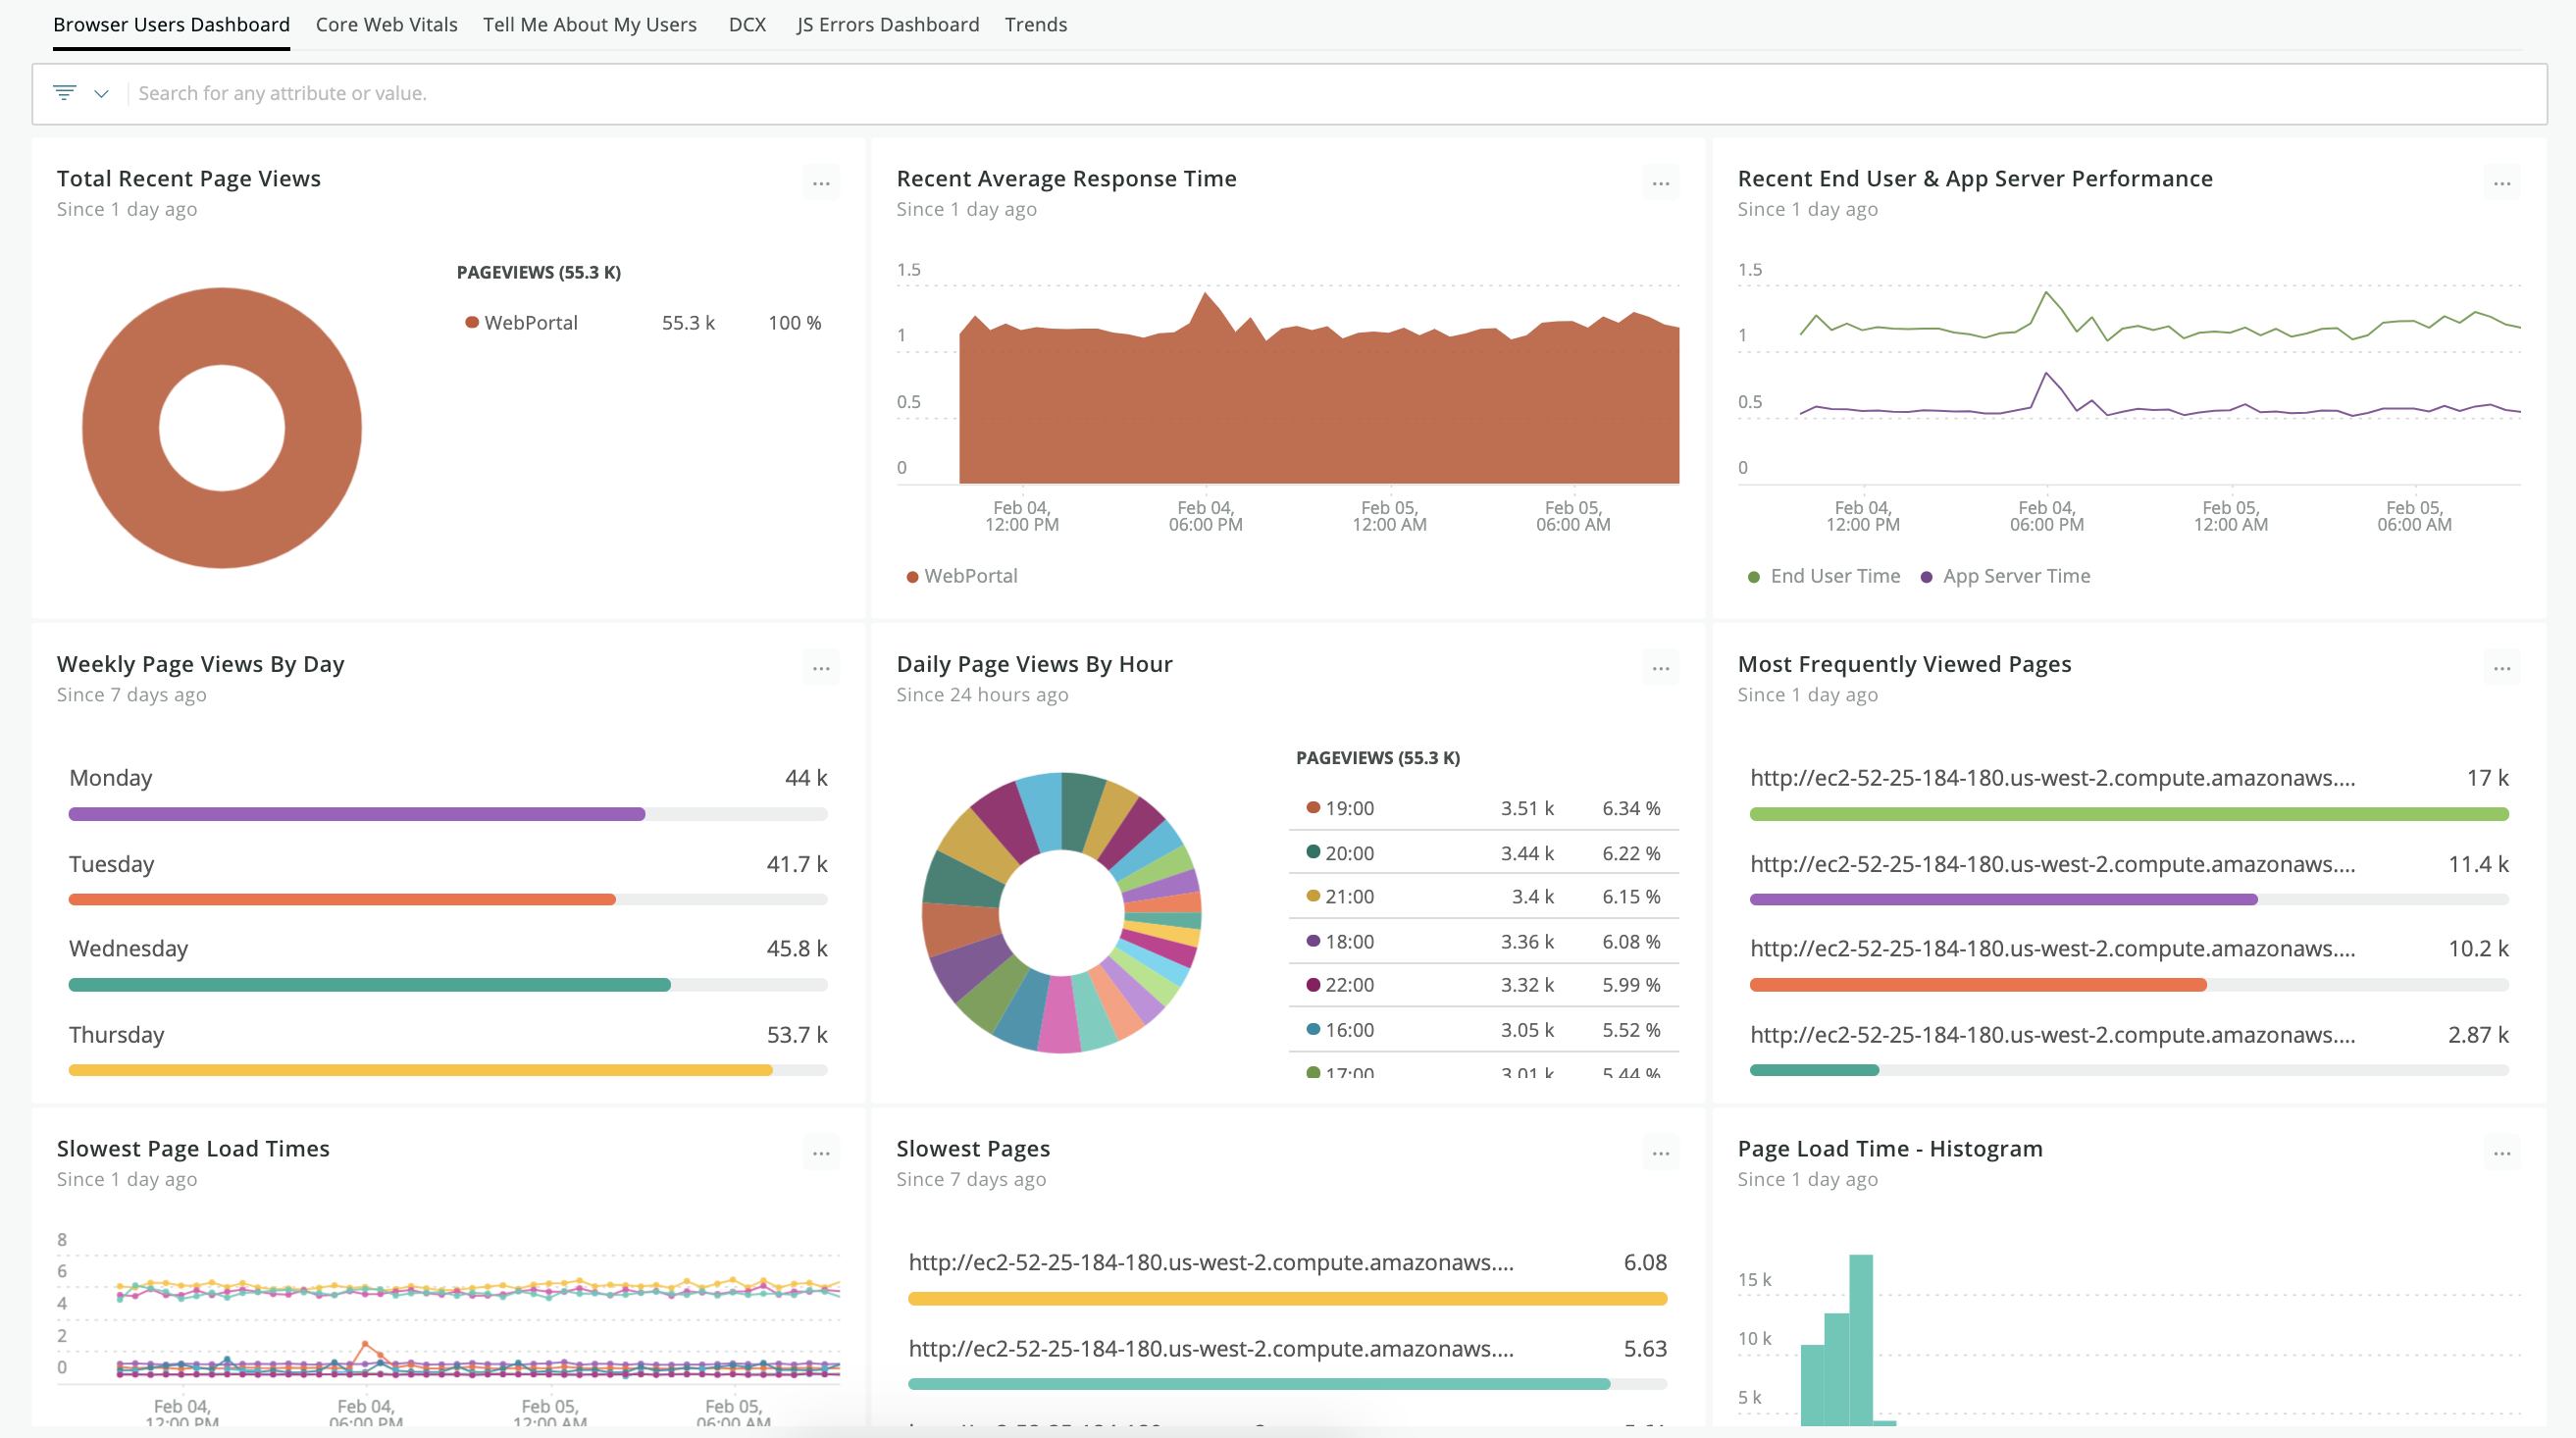Expand the filter dropdown chevron
This screenshot has width=2576, height=1438.
point(101,93)
